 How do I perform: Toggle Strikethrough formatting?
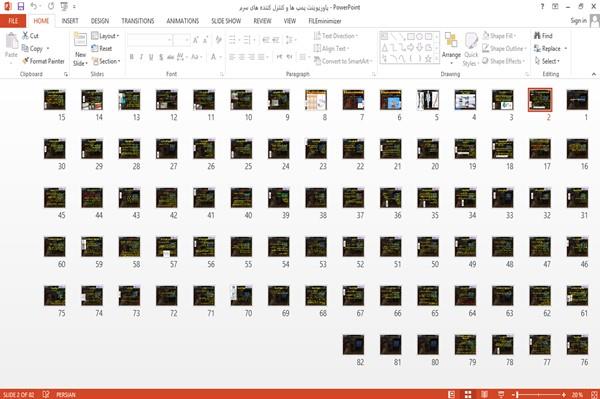(170, 57)
